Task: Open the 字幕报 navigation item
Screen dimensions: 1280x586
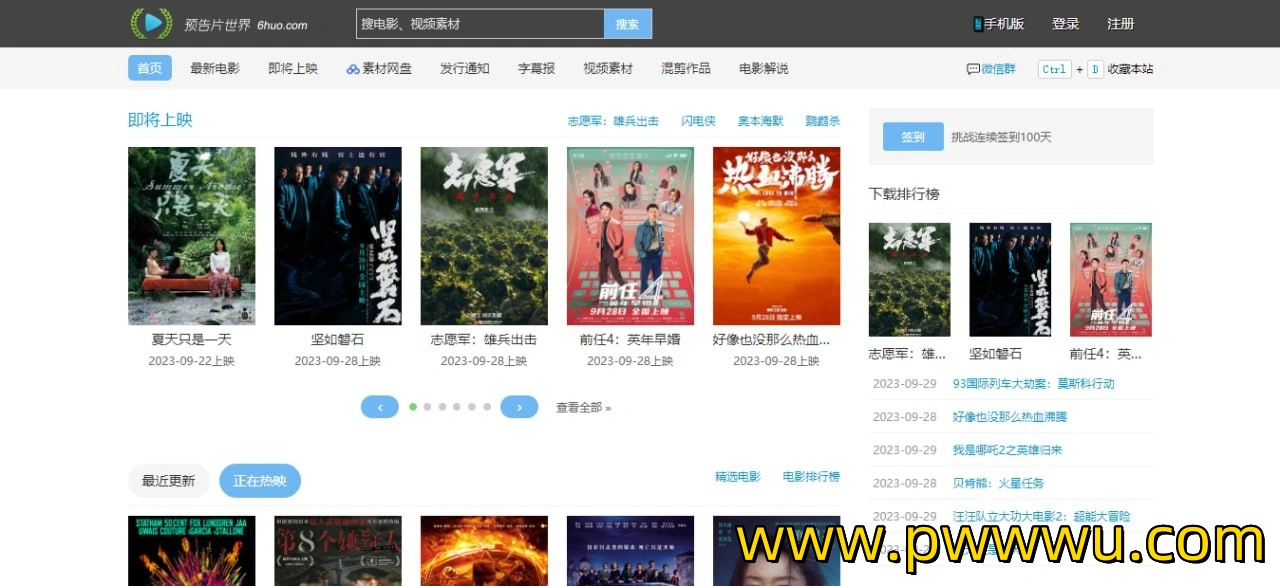Action: 536,69
